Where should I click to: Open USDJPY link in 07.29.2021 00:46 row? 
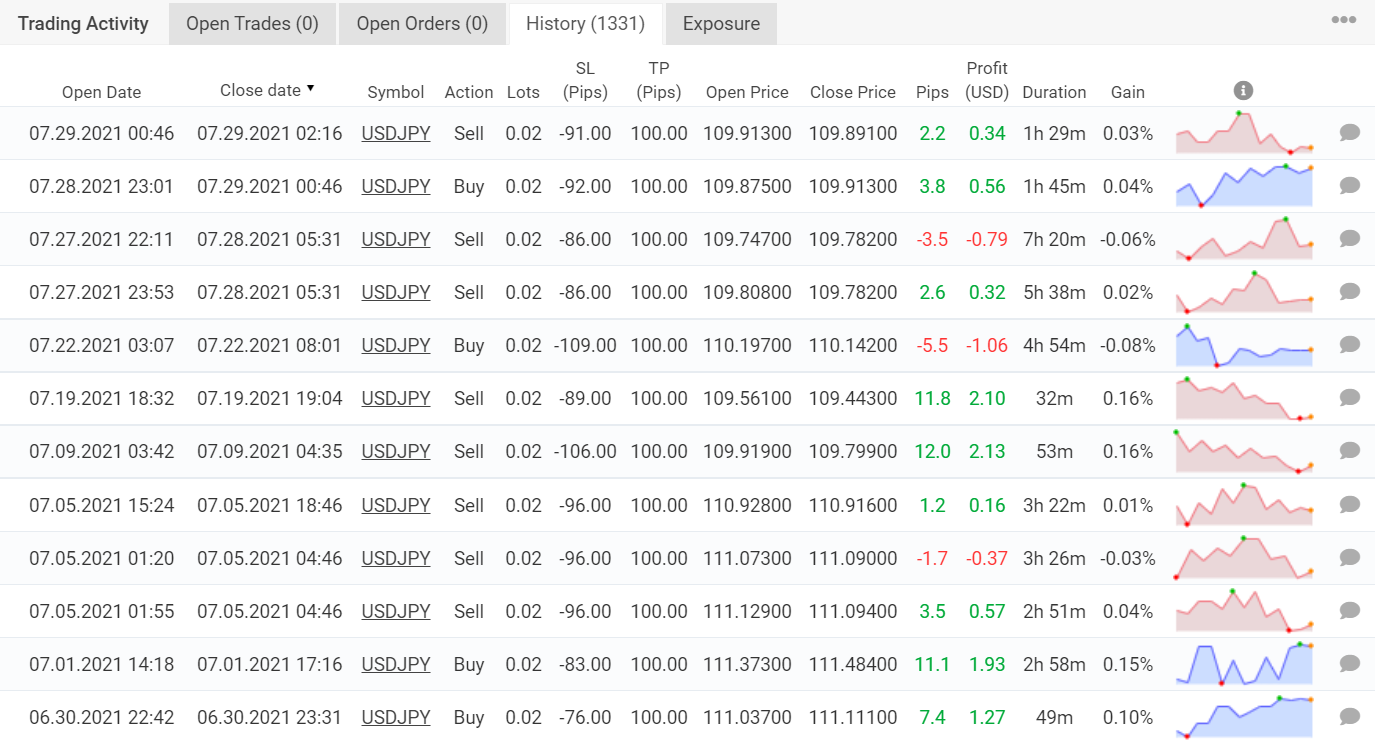tap(396, 133)
